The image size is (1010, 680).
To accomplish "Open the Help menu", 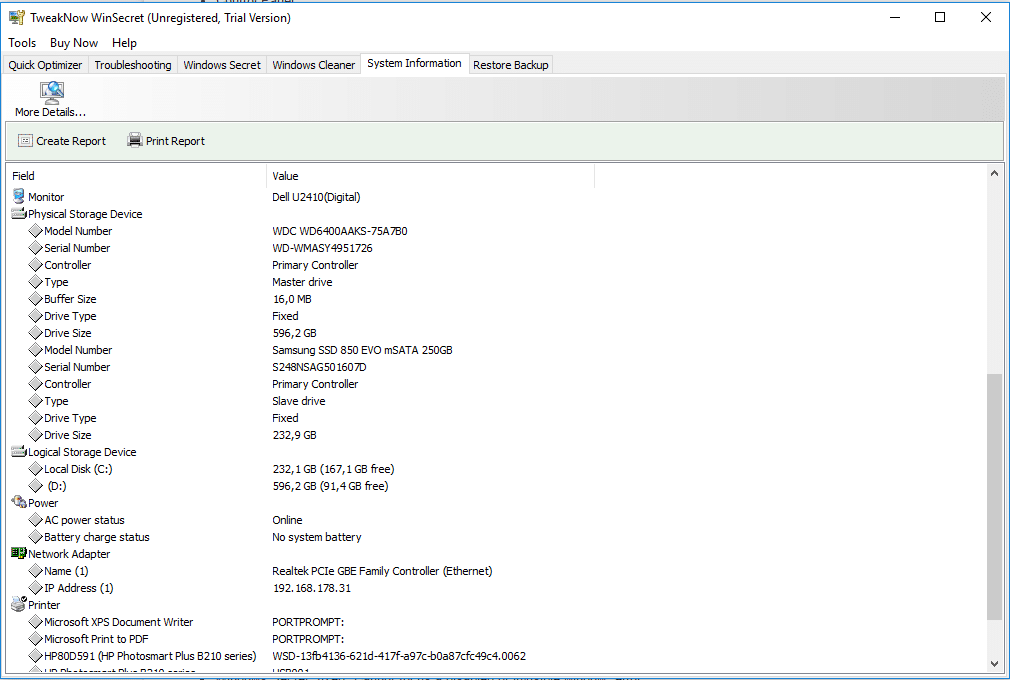I will (124, 42).
